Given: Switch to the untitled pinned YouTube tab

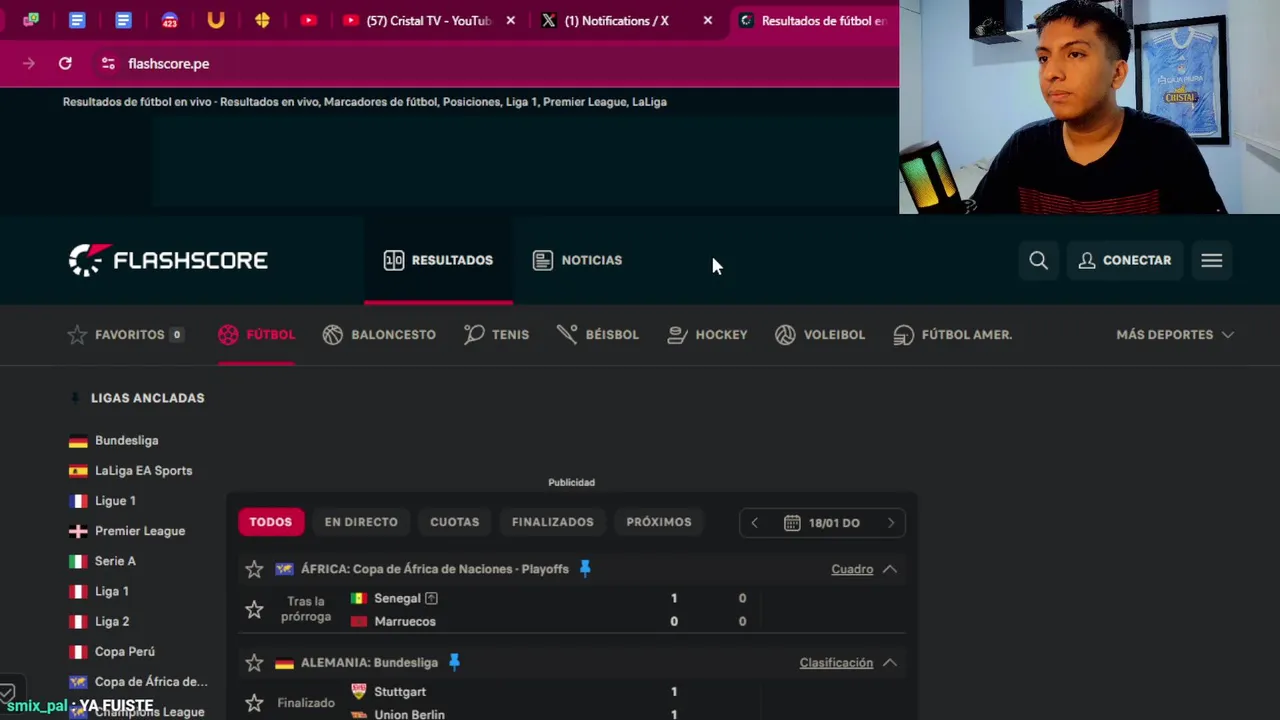Looking at the screenshot, I should click(x=308, y=20).
